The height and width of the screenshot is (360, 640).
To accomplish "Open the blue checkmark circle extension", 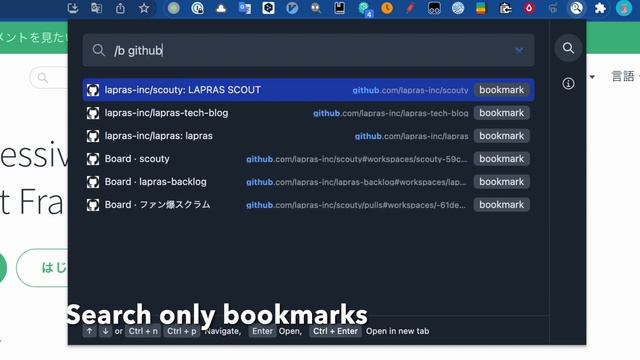I will tap(292, 8).
